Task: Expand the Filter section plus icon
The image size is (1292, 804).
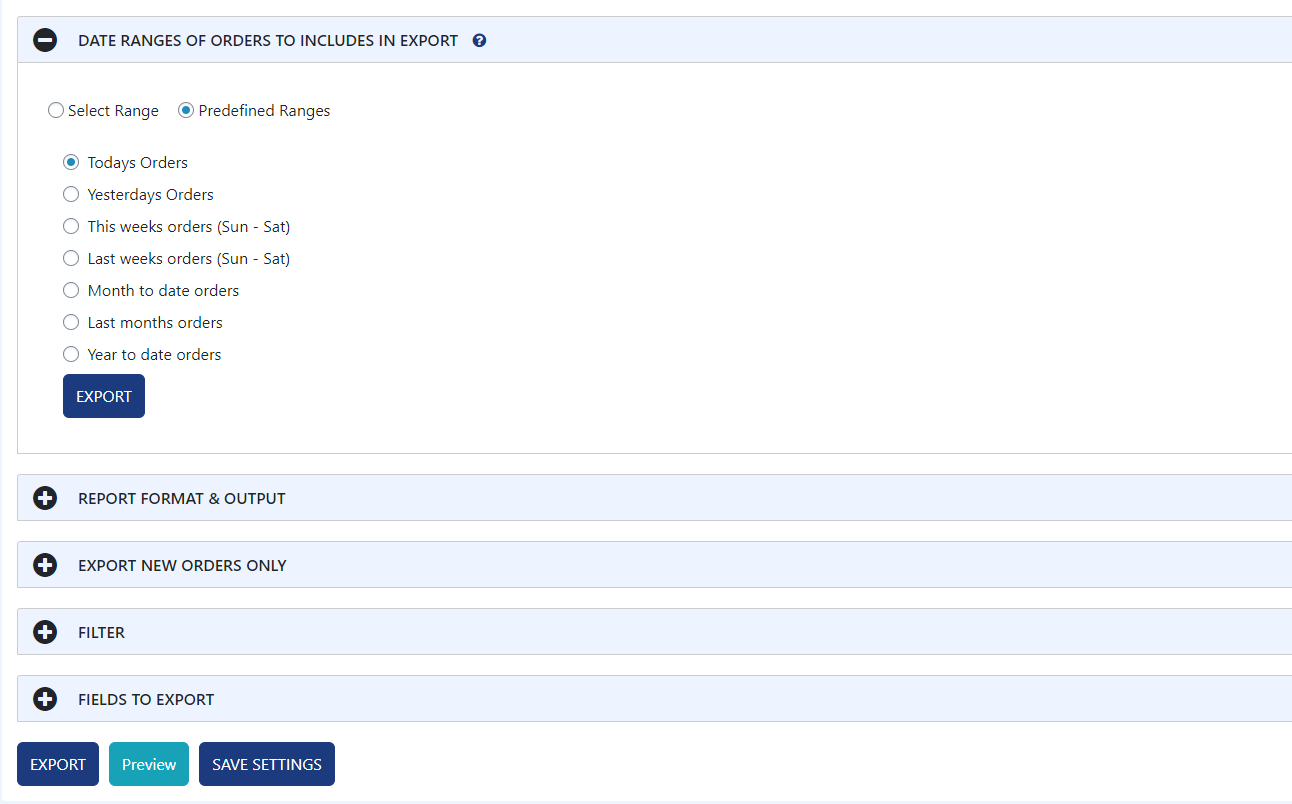Action: [45, 632]
